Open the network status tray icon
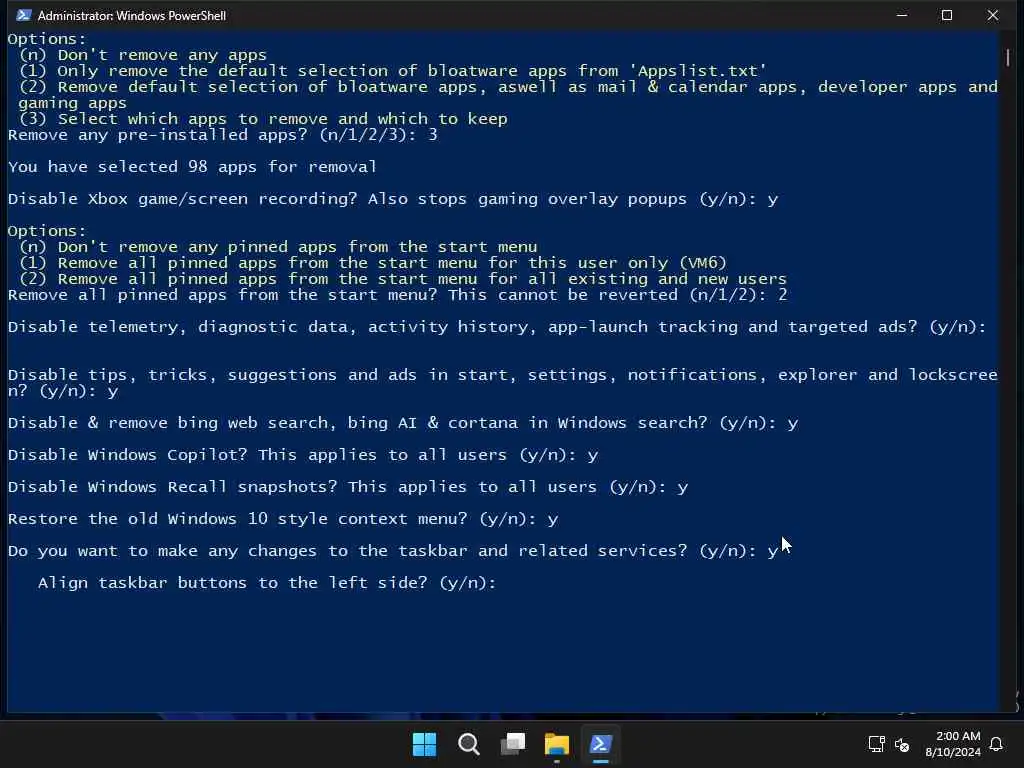This screenshot has height=768, width=1024. pyautogui.click(x=876, y=744)
